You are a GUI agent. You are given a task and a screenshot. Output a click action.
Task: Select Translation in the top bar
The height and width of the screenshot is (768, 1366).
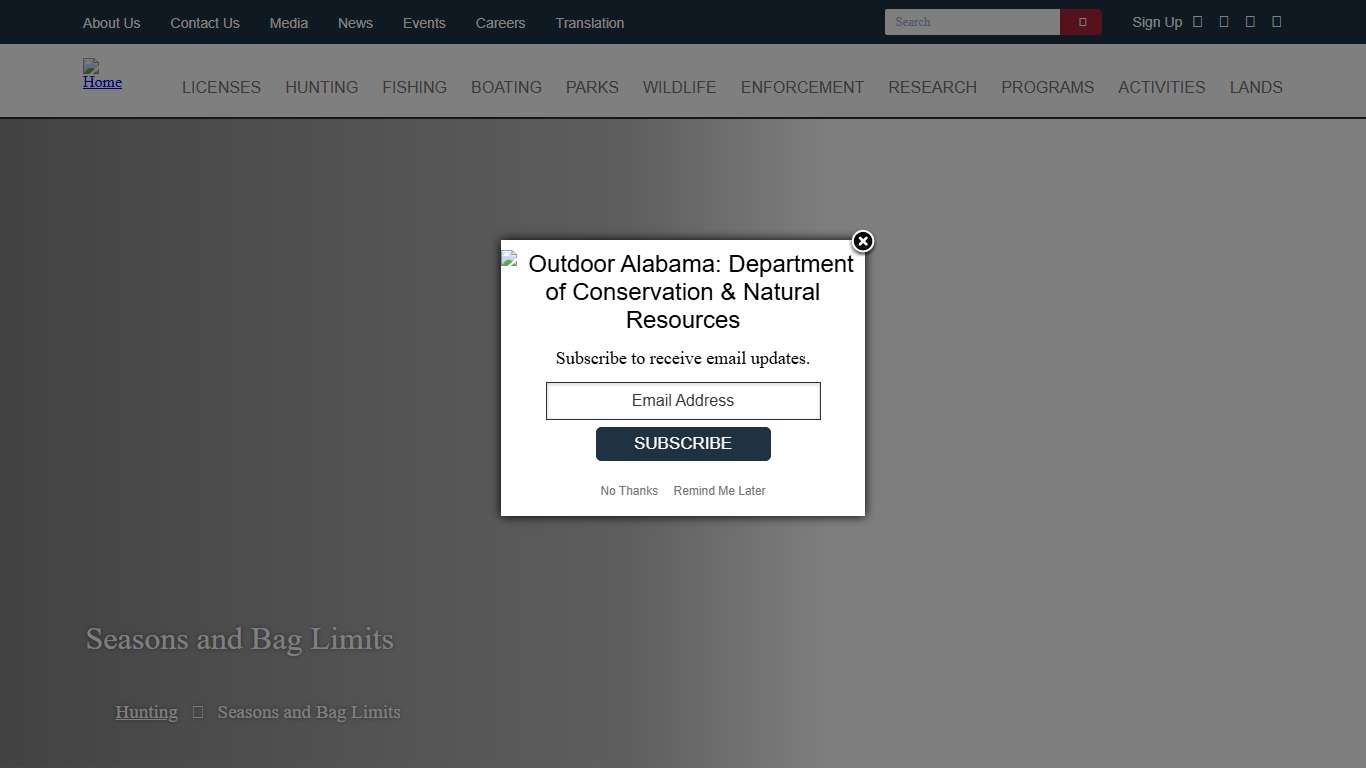589,22
